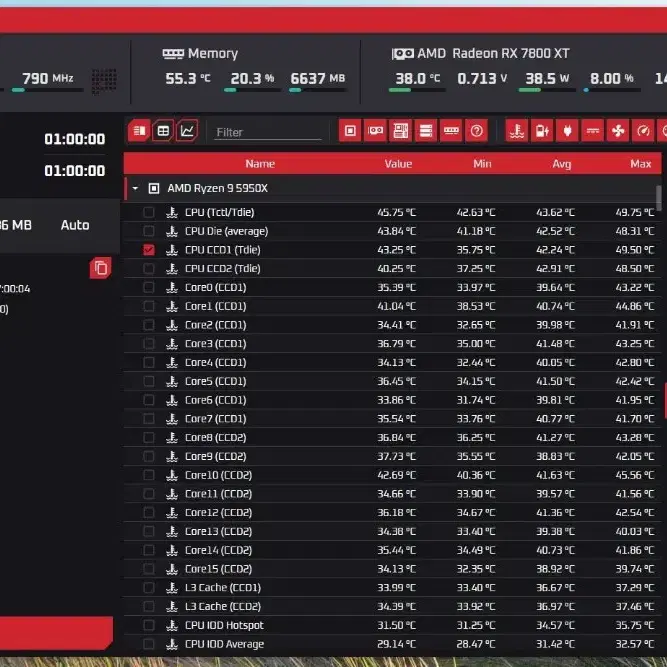The image size is (667, 667).
Task: Click the Auto setting in left panel
Action: tap(75, 225)
